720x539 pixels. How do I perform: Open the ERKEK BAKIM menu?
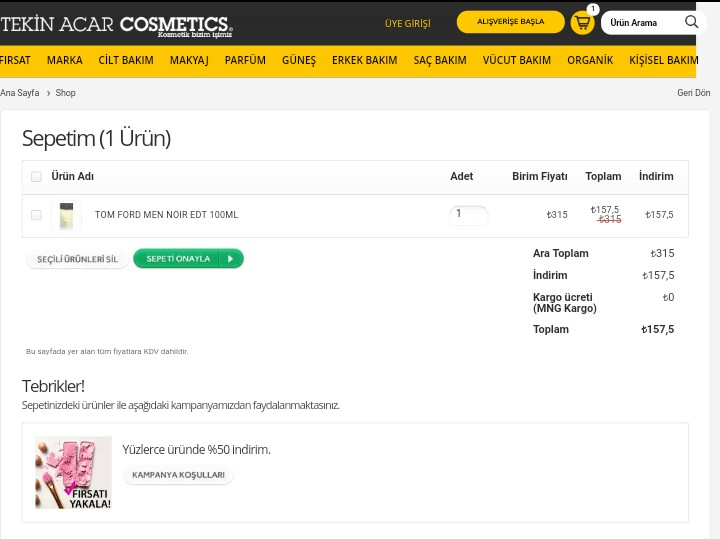[x=365, y=60]
